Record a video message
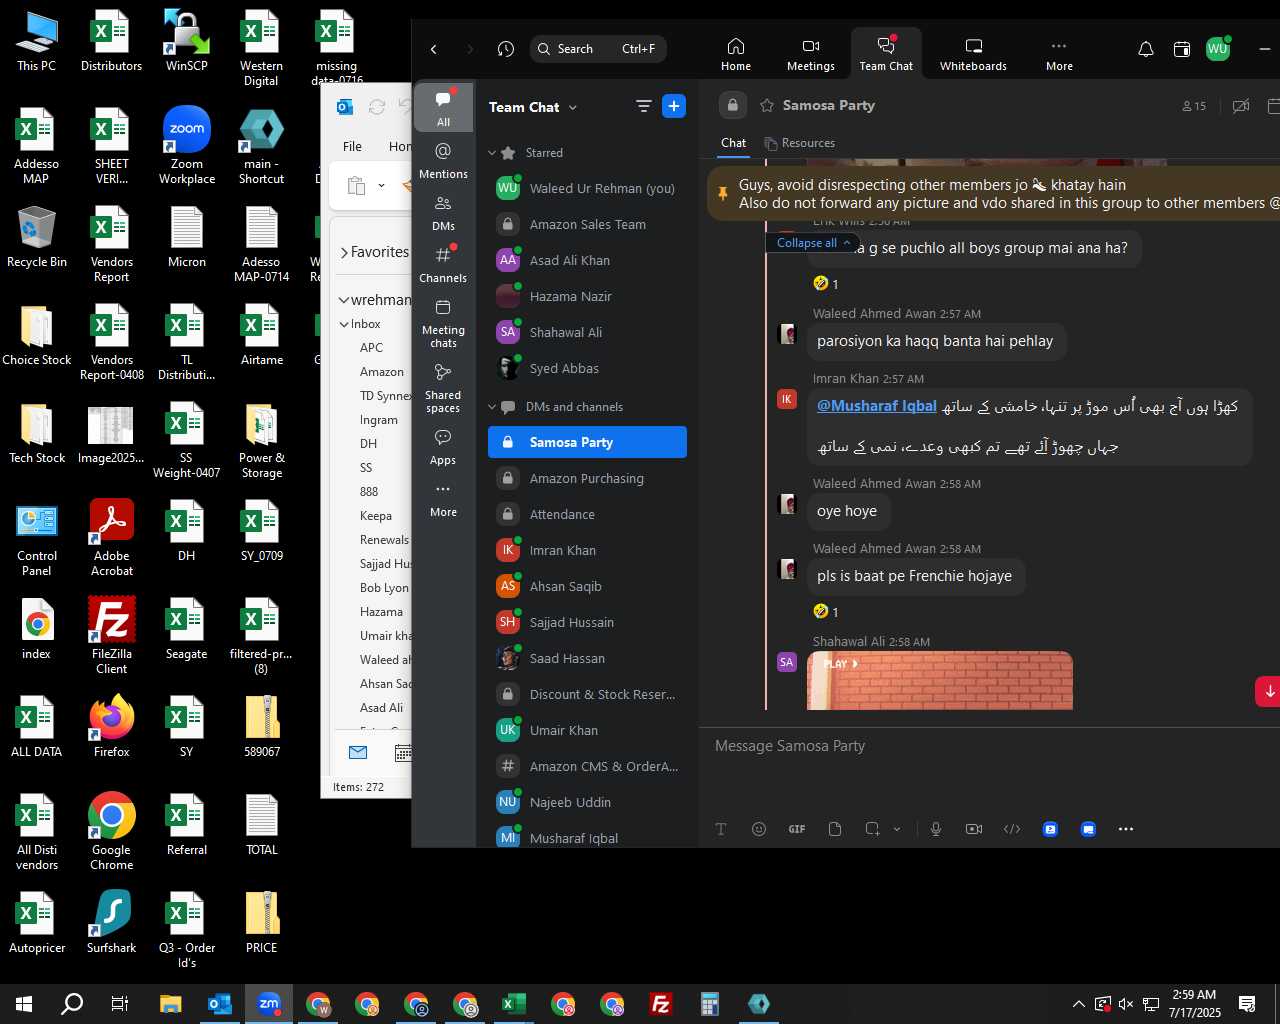This screenshot has width=1280, height=1024. (974, 829)
